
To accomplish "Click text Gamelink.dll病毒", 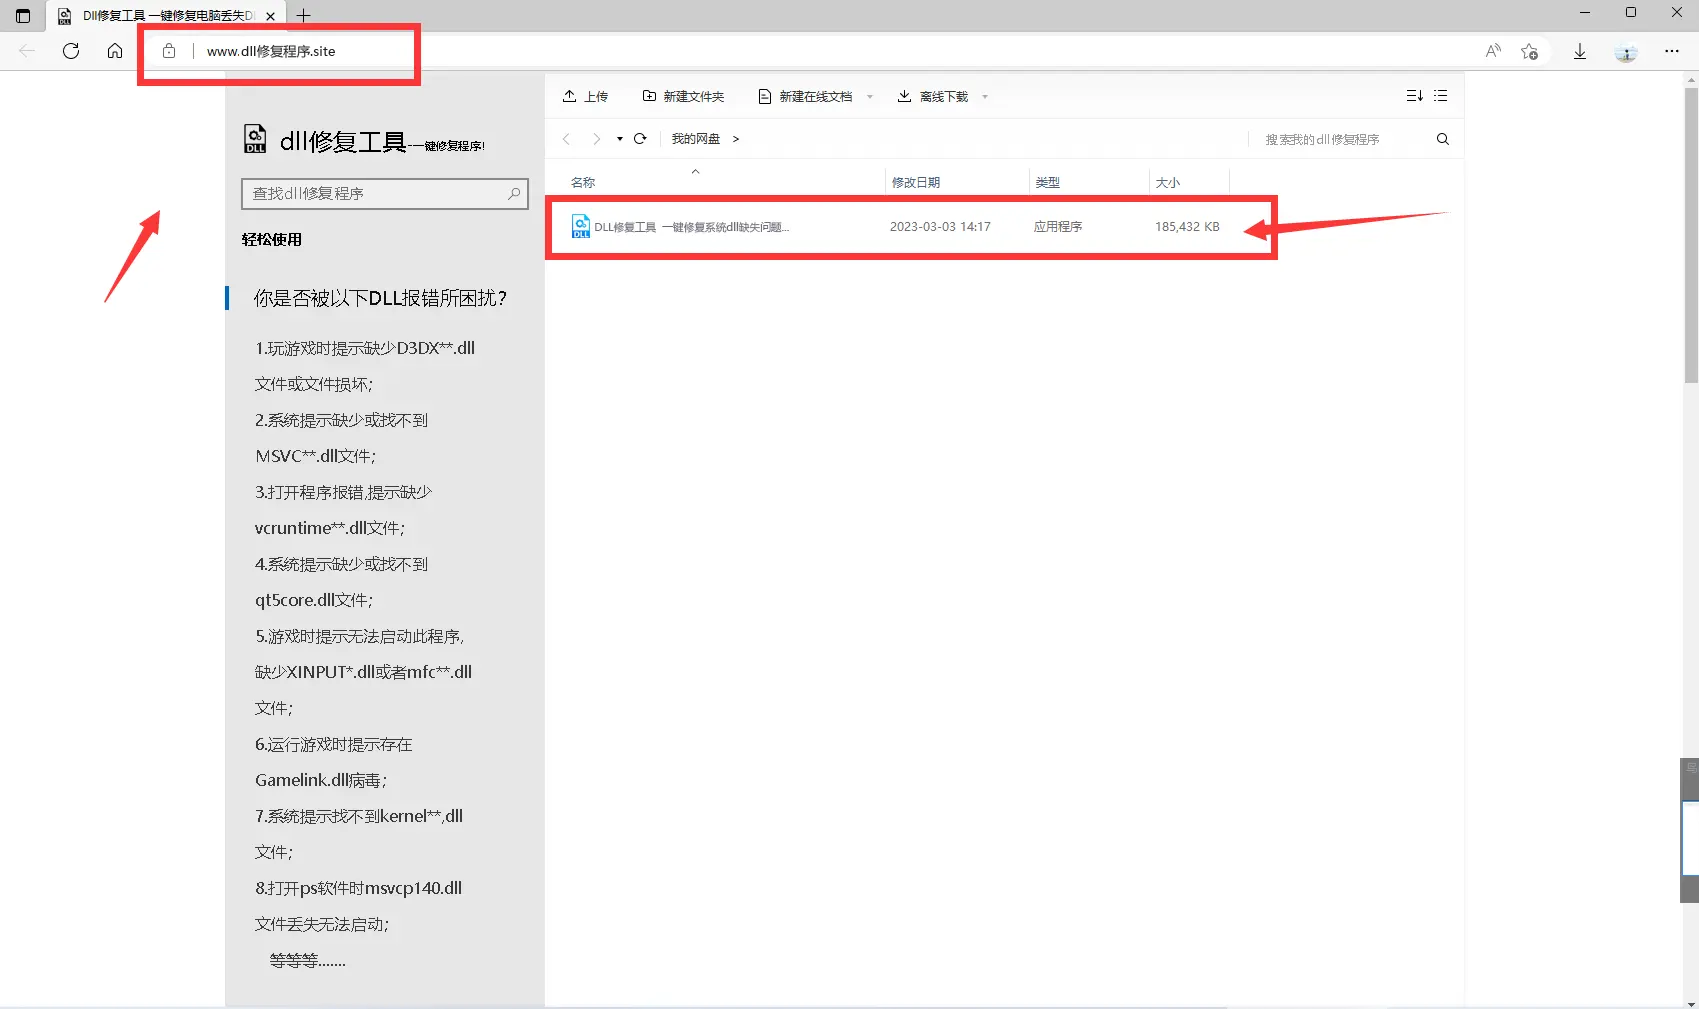I will 321,780.
